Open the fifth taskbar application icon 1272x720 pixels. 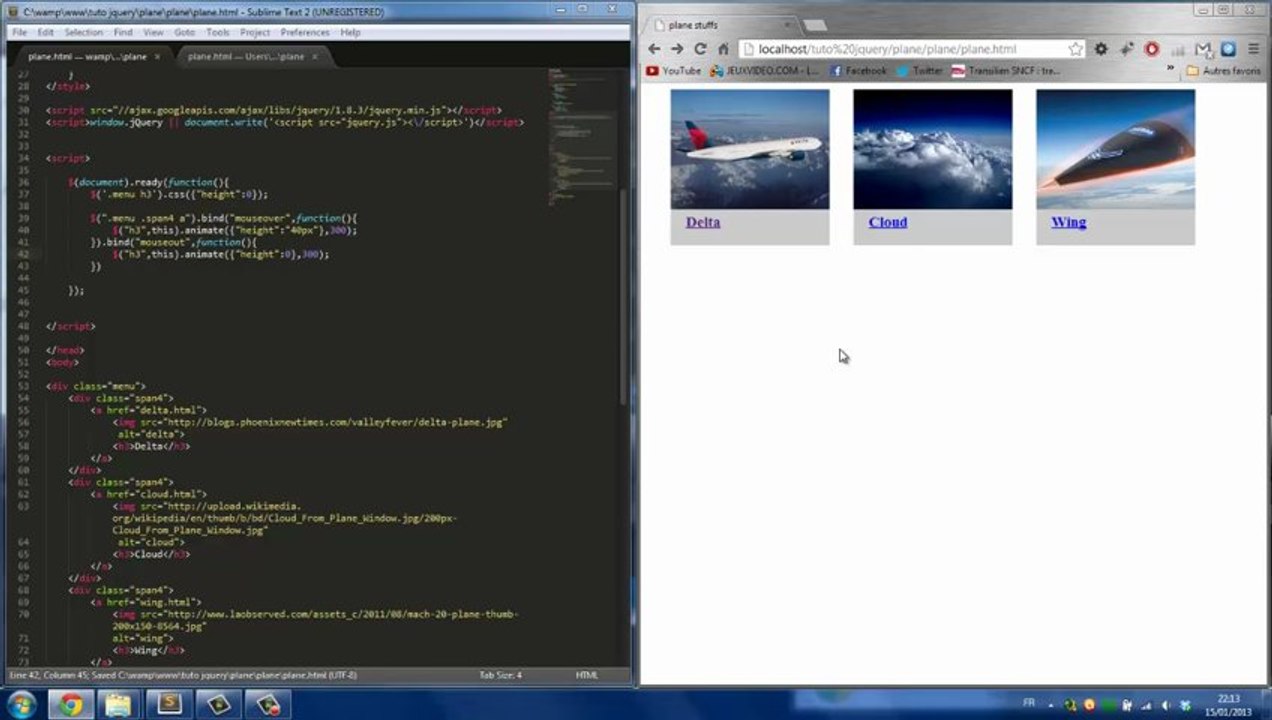click(218, 705)
